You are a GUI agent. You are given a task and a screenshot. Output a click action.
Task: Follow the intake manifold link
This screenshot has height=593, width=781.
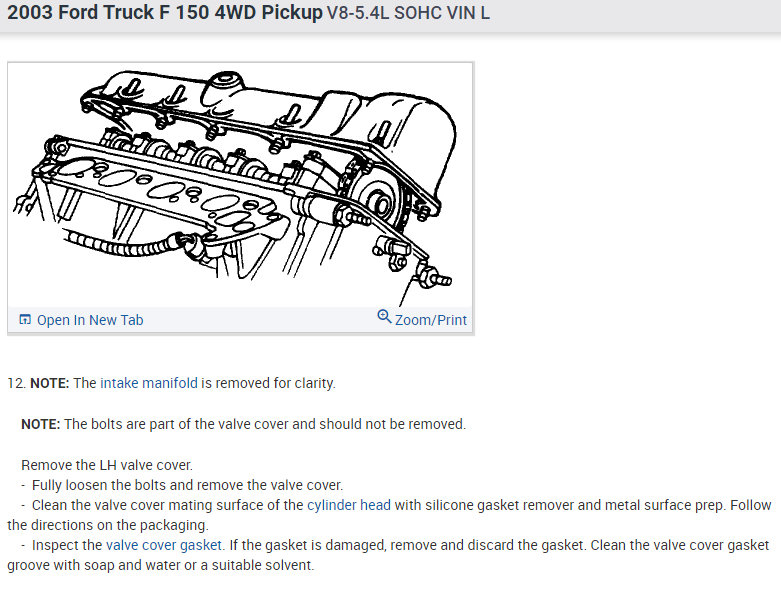point(149,383)
